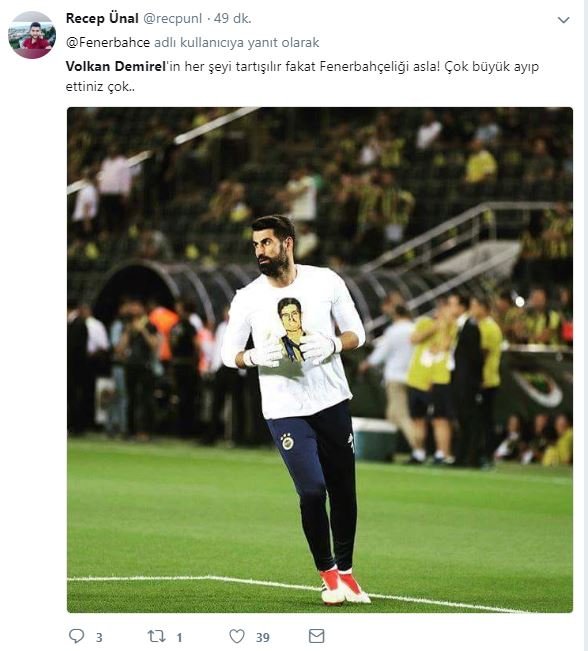Open Recep Ünal's profile avatar picture
This screenshot has height=651, width=588.
[32, 35]
